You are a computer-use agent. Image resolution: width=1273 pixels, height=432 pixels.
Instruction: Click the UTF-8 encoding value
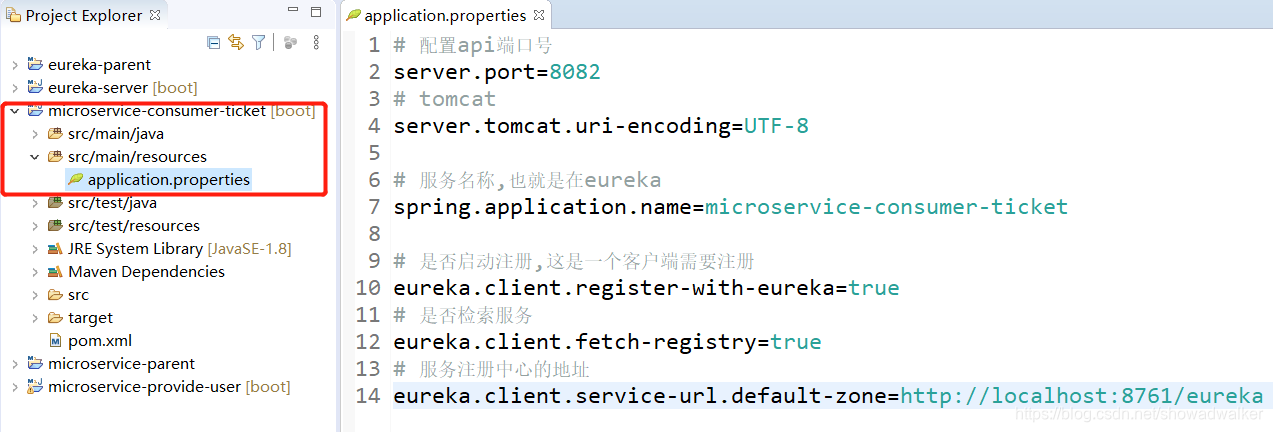(776, 126)
